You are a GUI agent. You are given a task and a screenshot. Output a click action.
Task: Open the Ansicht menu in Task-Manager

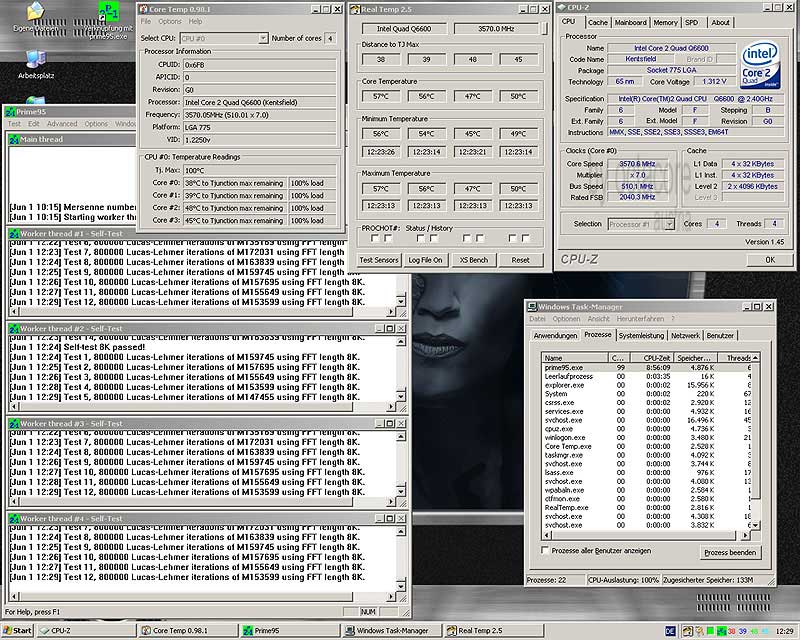598,318
